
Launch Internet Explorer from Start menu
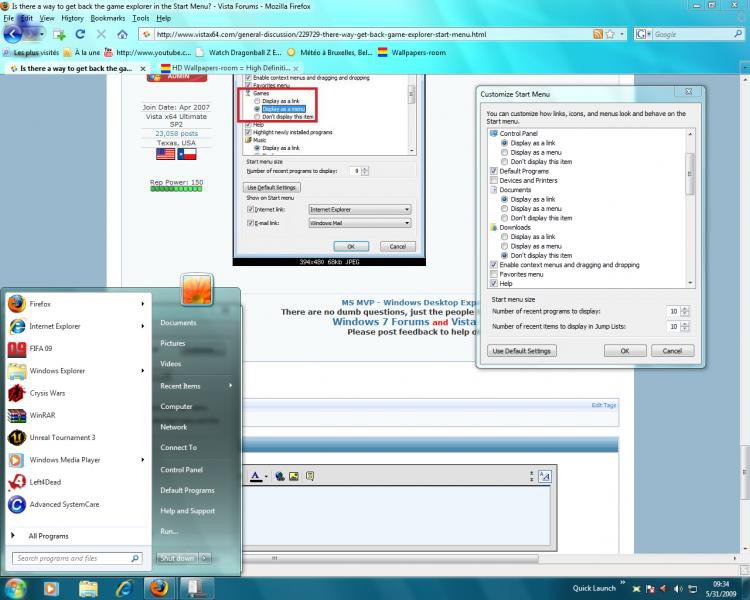[77, 326]
